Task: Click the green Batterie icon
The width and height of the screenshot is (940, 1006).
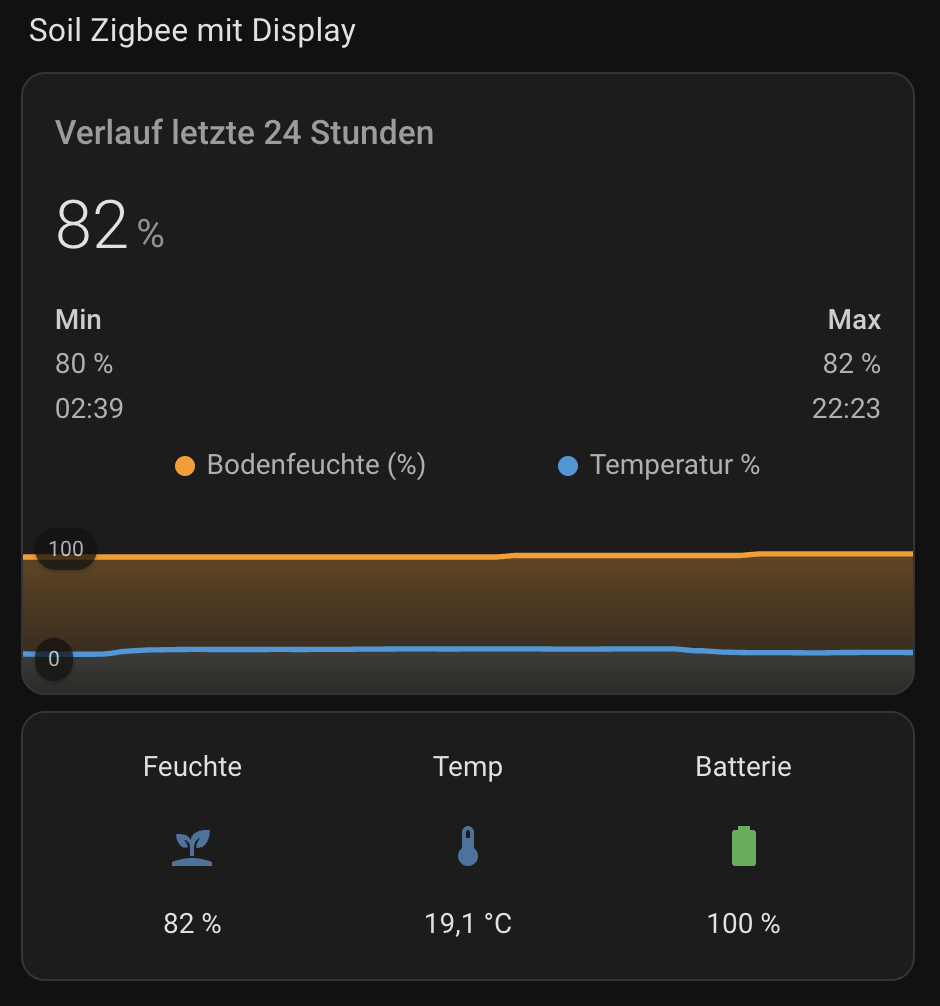Action: coord(743,846)
